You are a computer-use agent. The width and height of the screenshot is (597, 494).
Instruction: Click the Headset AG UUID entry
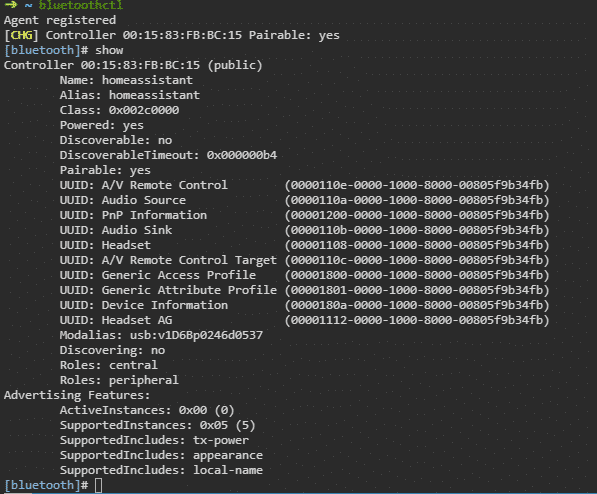point(304,320)
